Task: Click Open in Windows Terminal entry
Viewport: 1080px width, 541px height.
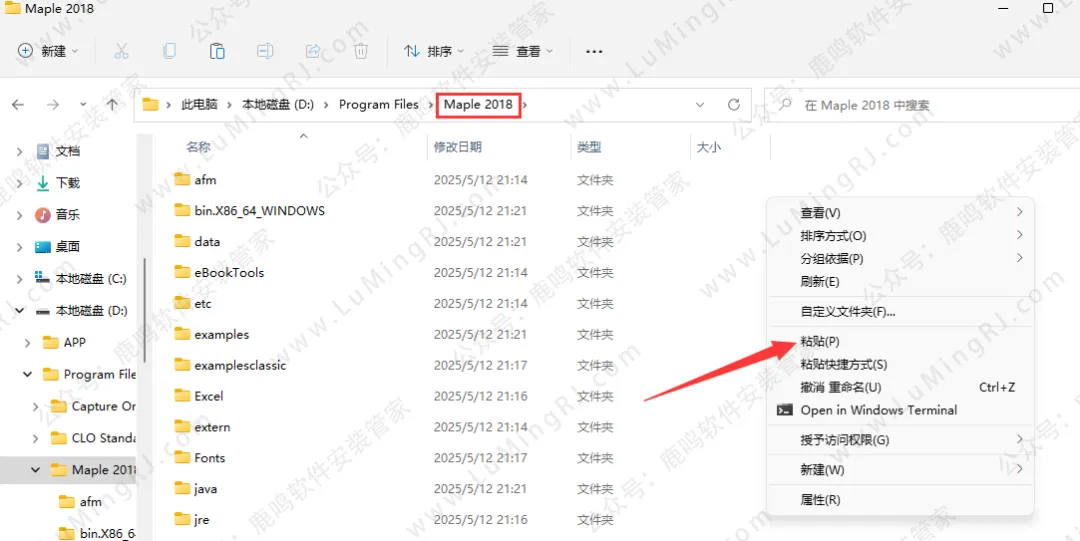Action: click(x=878, y=410)
